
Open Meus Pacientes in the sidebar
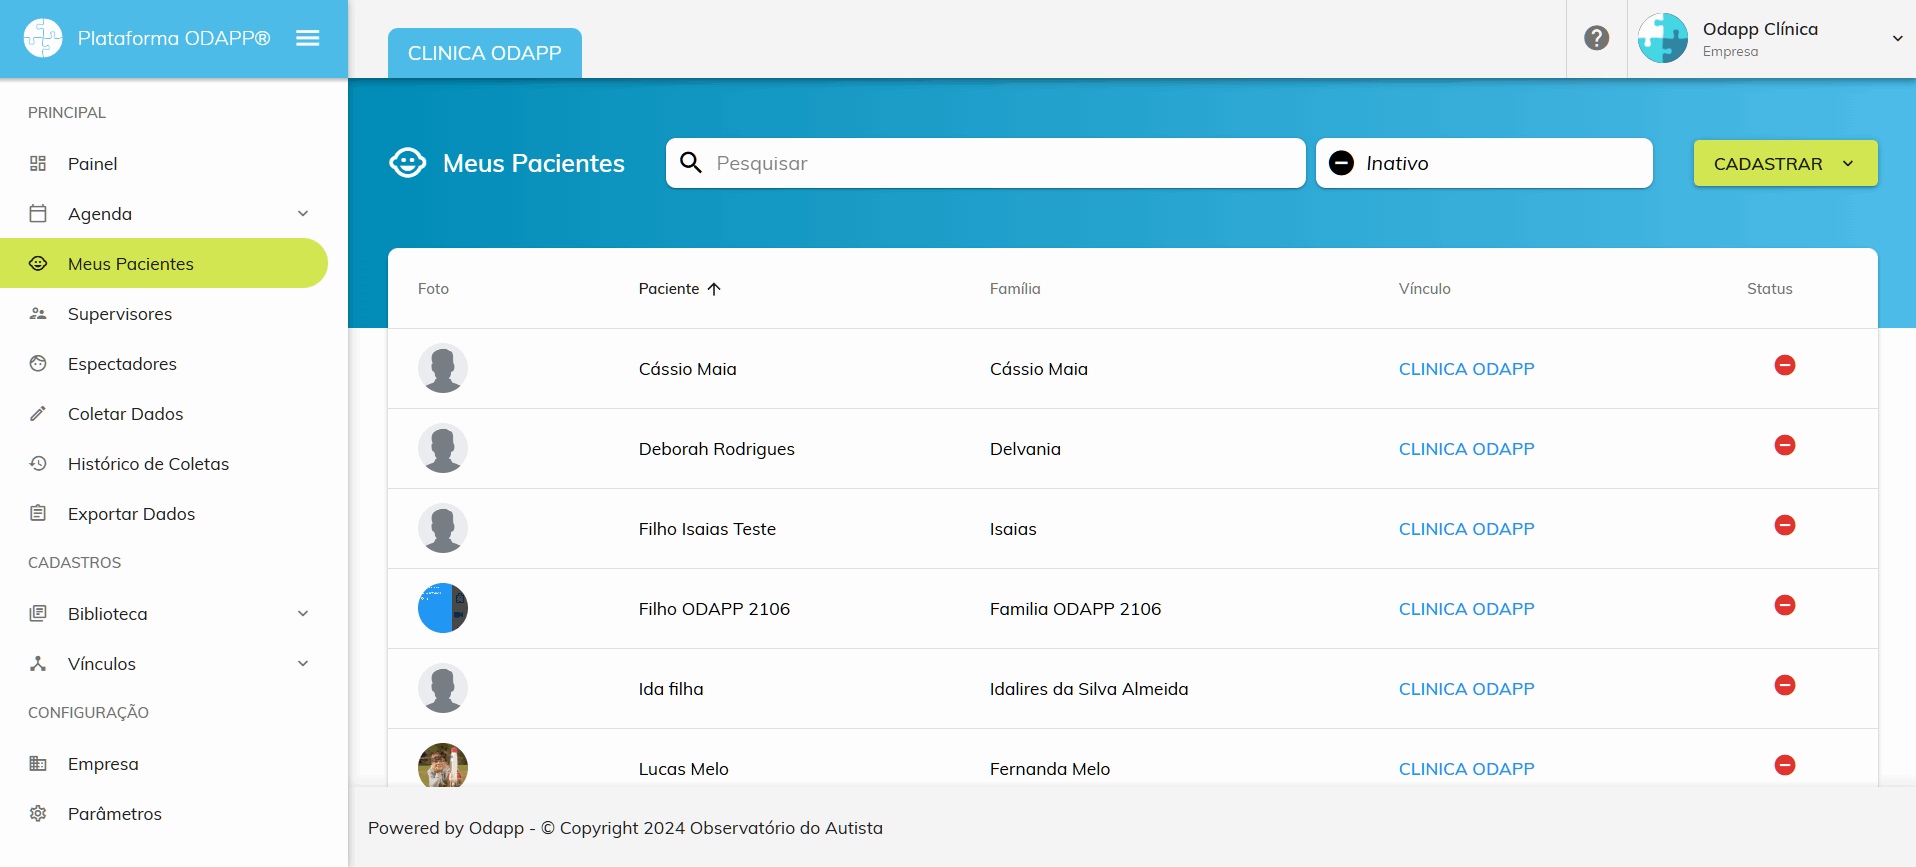164,263
